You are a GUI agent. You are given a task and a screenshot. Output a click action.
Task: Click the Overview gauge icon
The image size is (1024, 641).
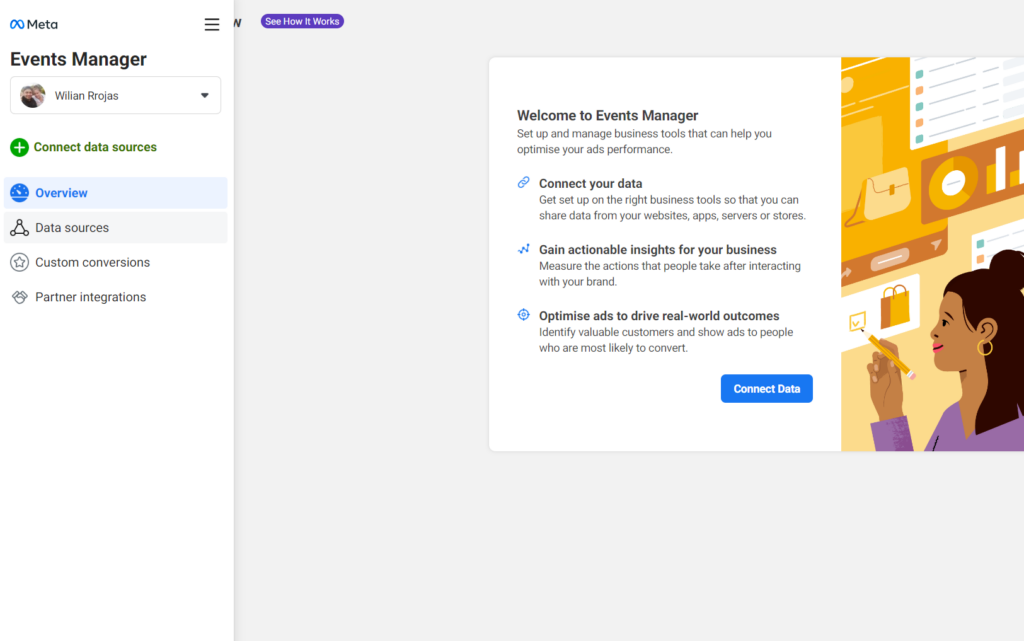(x=20, y=193)
